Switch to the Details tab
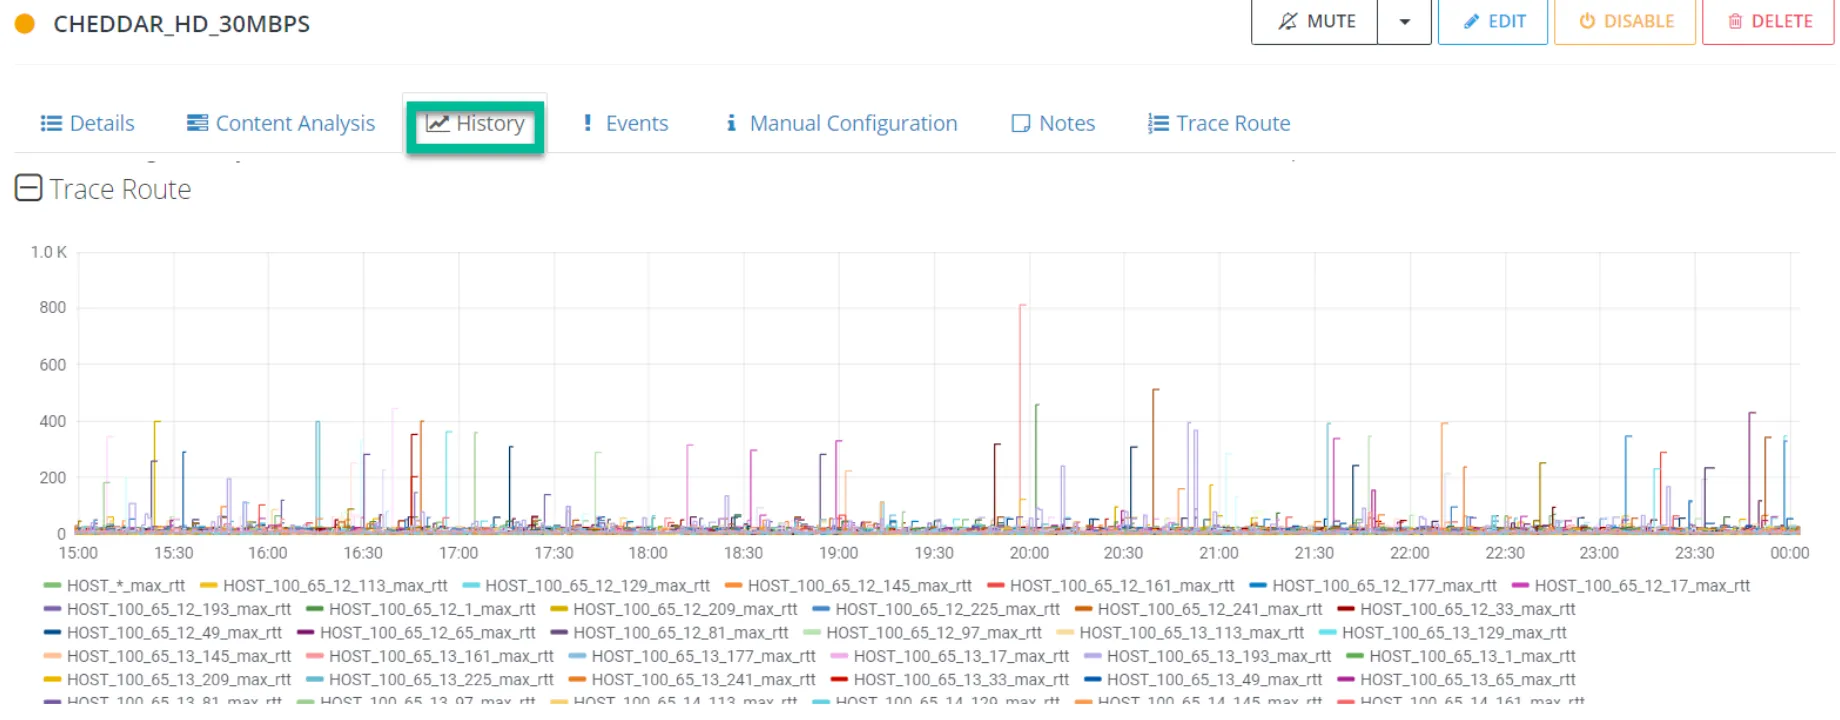This screenshot has width=1840, height=720. [x=87, y=123]
